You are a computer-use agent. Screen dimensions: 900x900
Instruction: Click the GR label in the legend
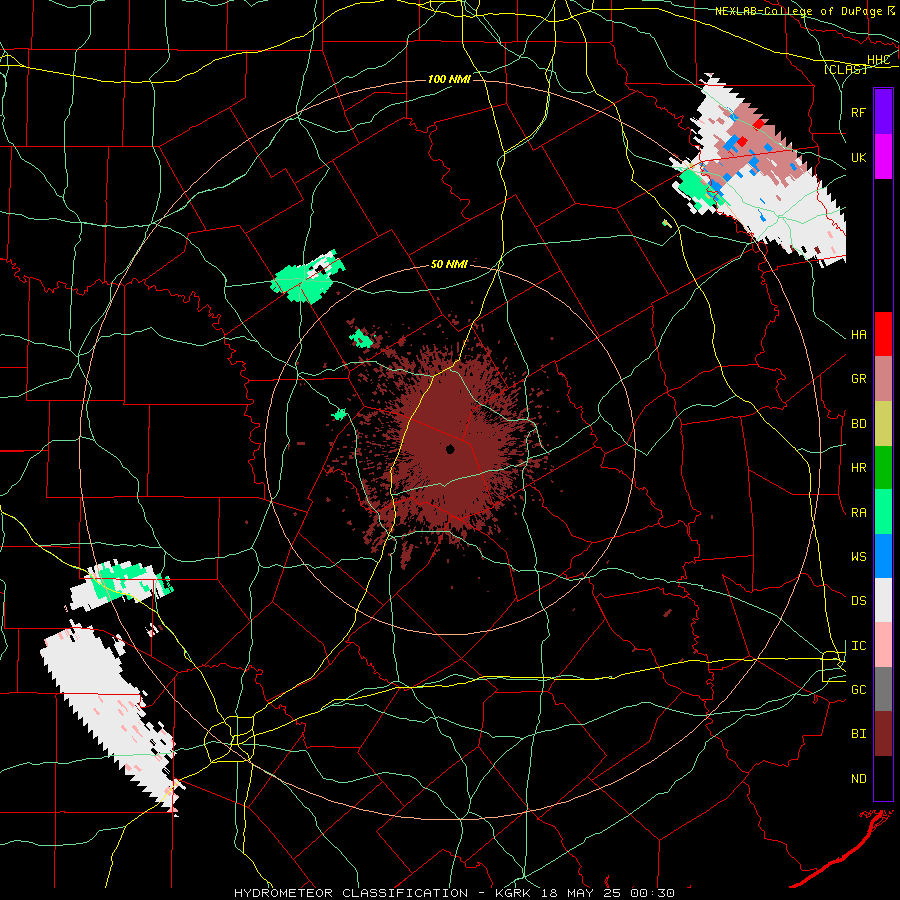(859, 379)
